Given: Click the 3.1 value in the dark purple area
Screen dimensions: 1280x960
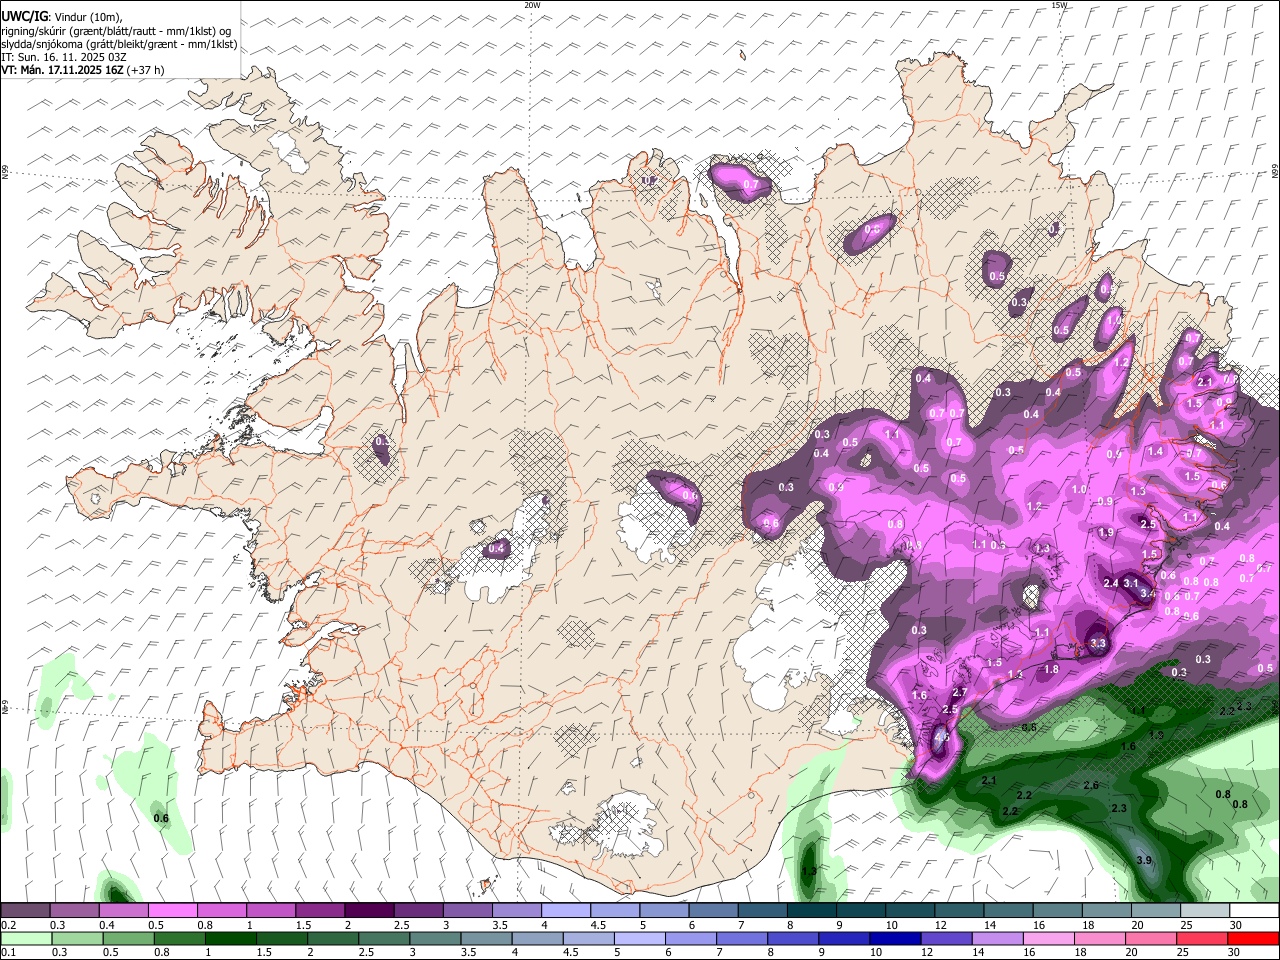Looking at the screenshot, I should [1131, 583].
